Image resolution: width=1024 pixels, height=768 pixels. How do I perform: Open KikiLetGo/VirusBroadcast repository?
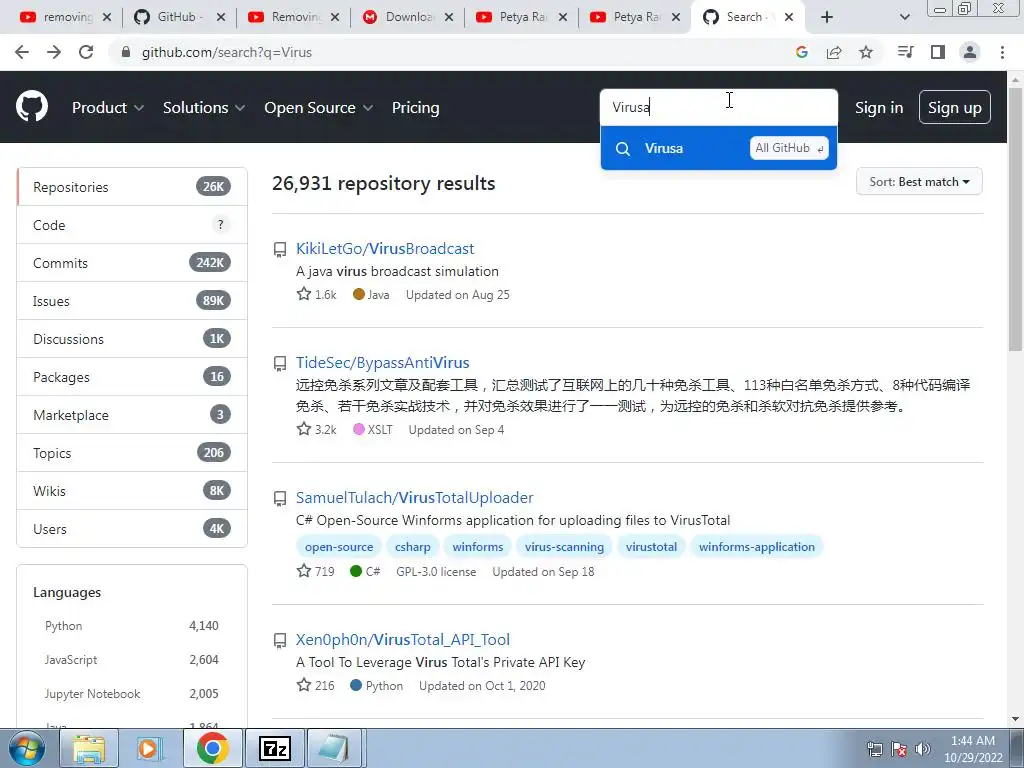[385, 249]
